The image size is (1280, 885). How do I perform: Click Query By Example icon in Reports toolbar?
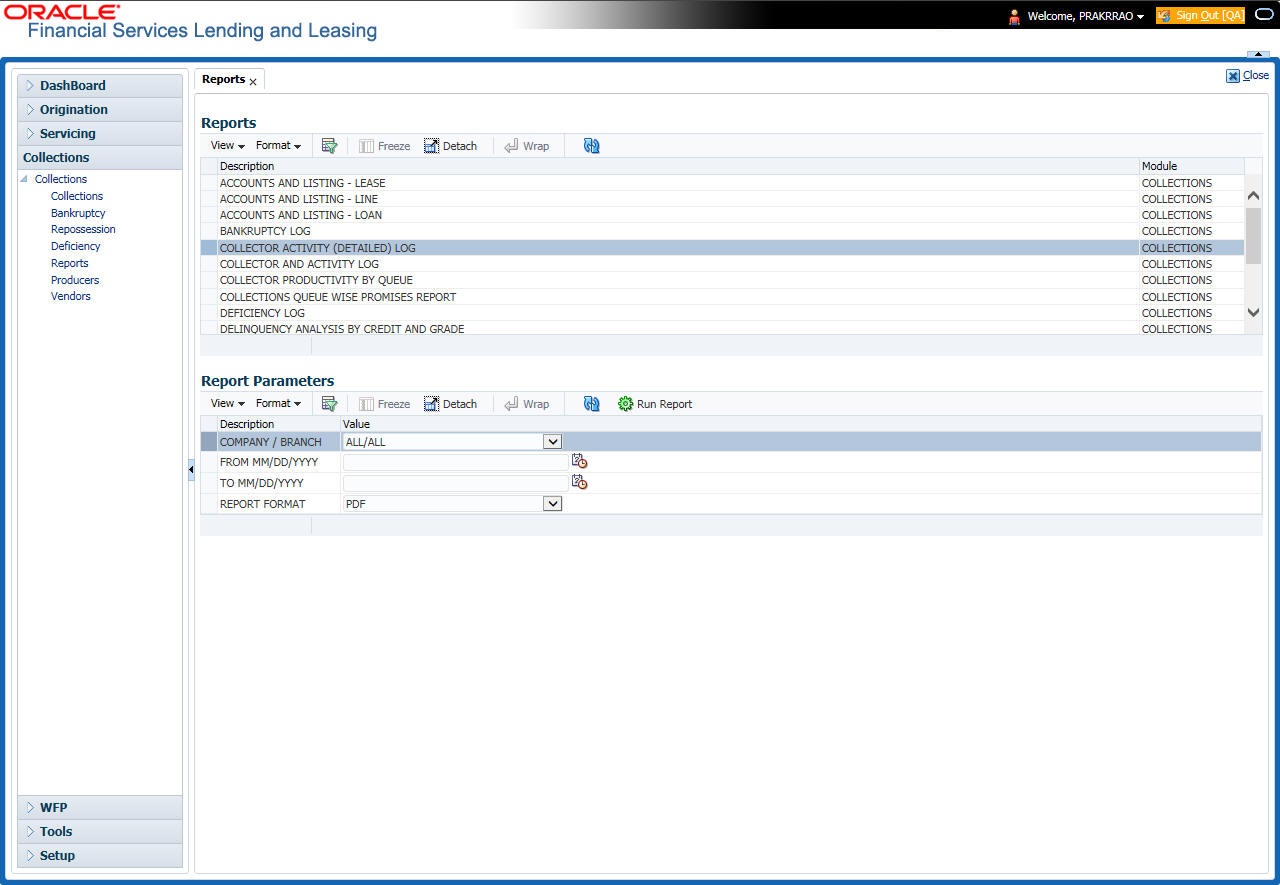[x=329, y=146]
